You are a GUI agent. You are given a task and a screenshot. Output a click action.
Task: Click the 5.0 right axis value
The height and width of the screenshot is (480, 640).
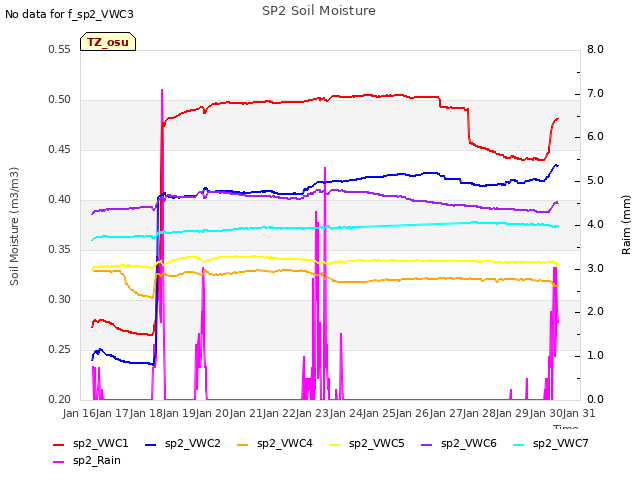(595, 181)
